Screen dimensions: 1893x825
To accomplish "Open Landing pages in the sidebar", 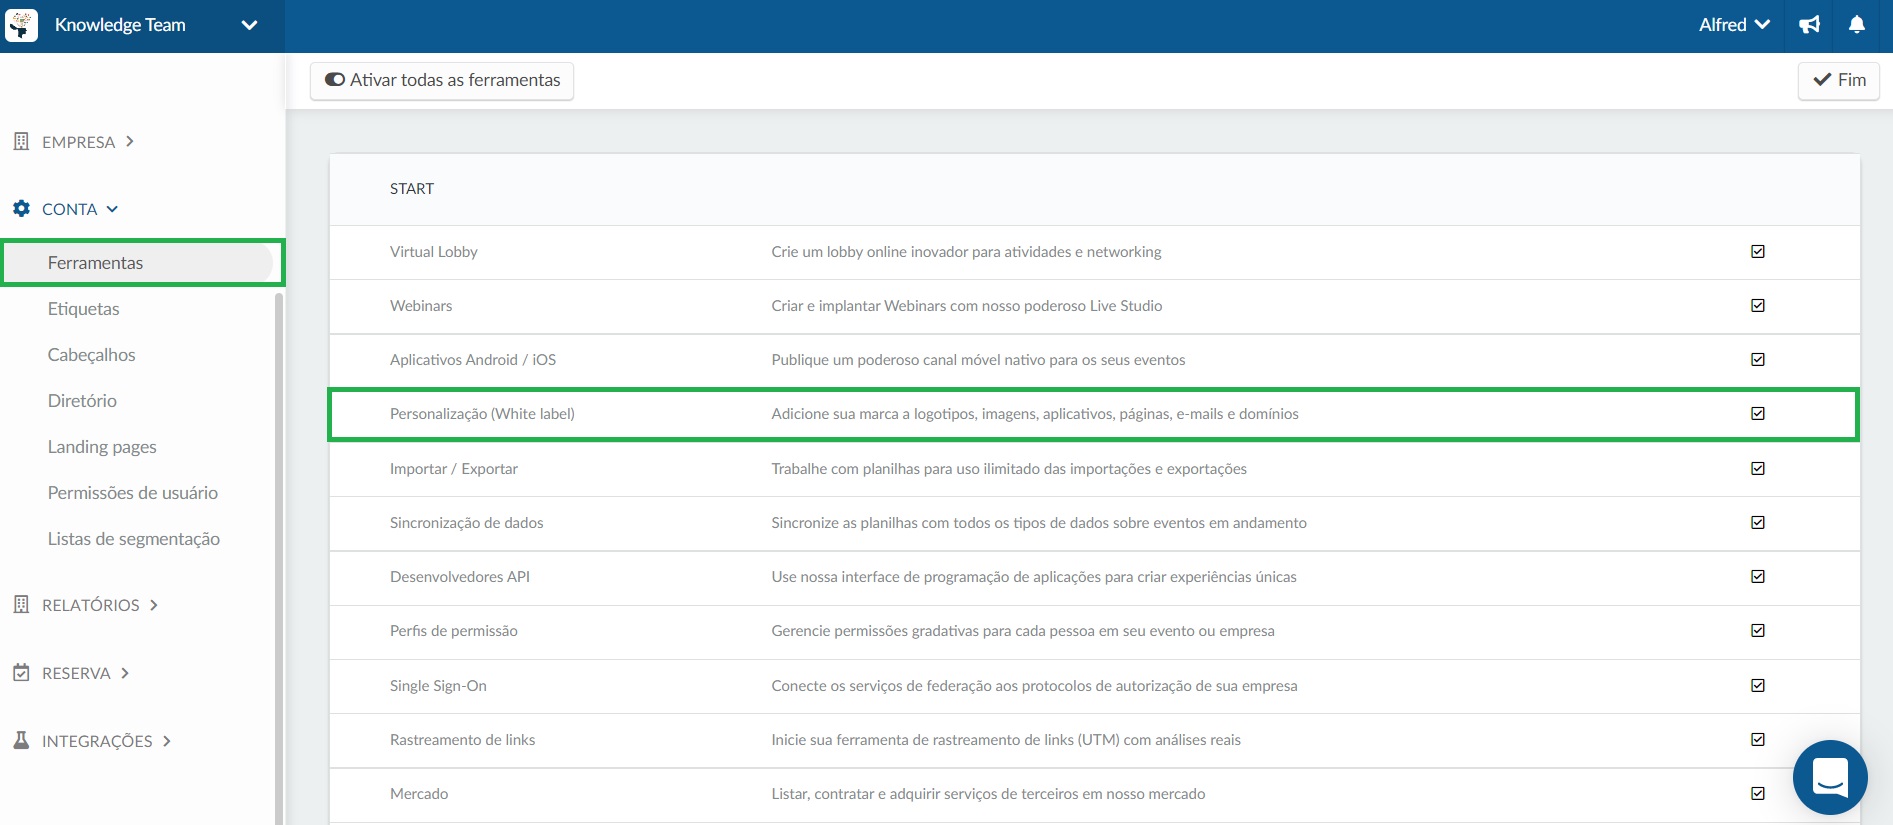I will (102, 447).
